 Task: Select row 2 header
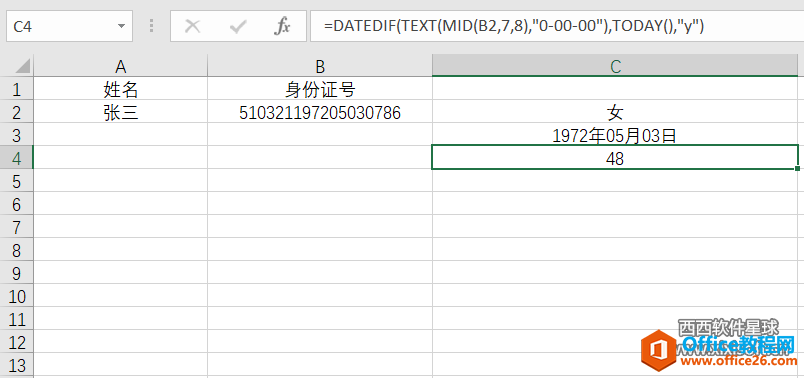[x=16, y=112]
